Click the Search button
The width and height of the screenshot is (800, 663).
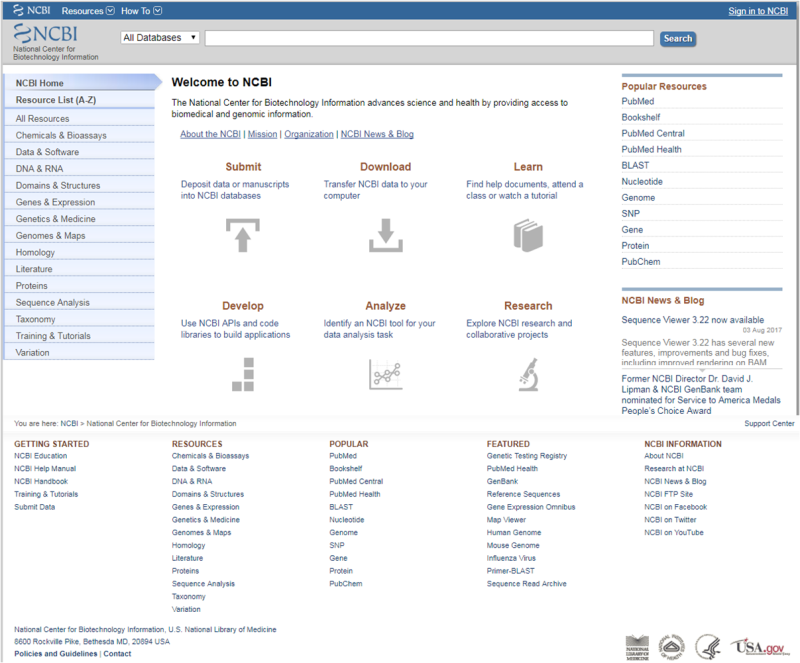(x=678, y=38)
